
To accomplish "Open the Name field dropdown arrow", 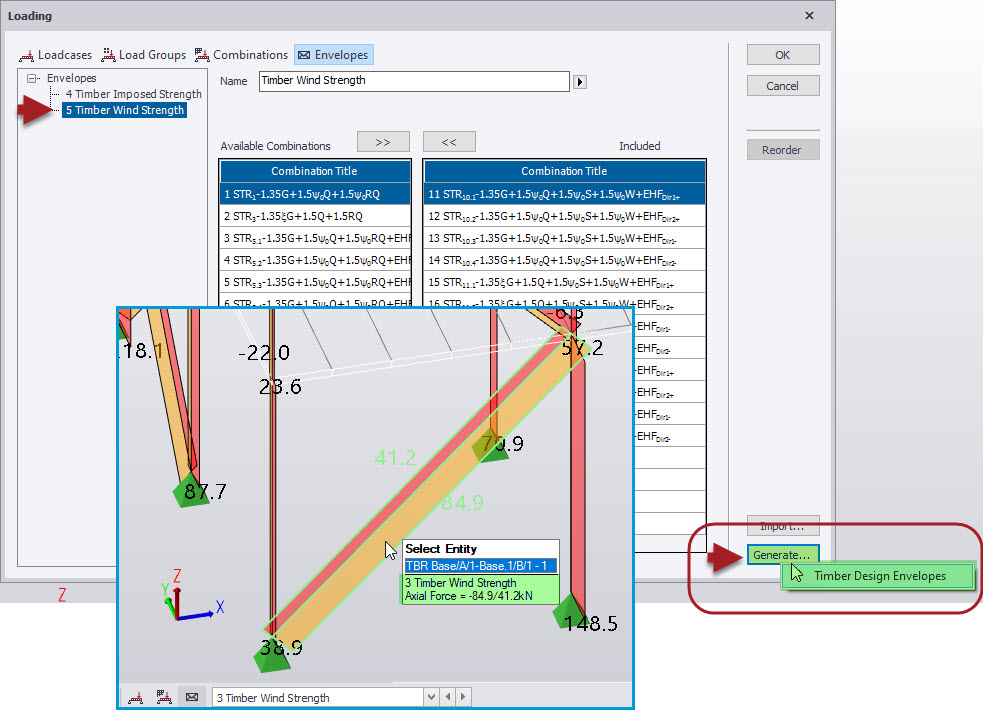I will [580, 81].
